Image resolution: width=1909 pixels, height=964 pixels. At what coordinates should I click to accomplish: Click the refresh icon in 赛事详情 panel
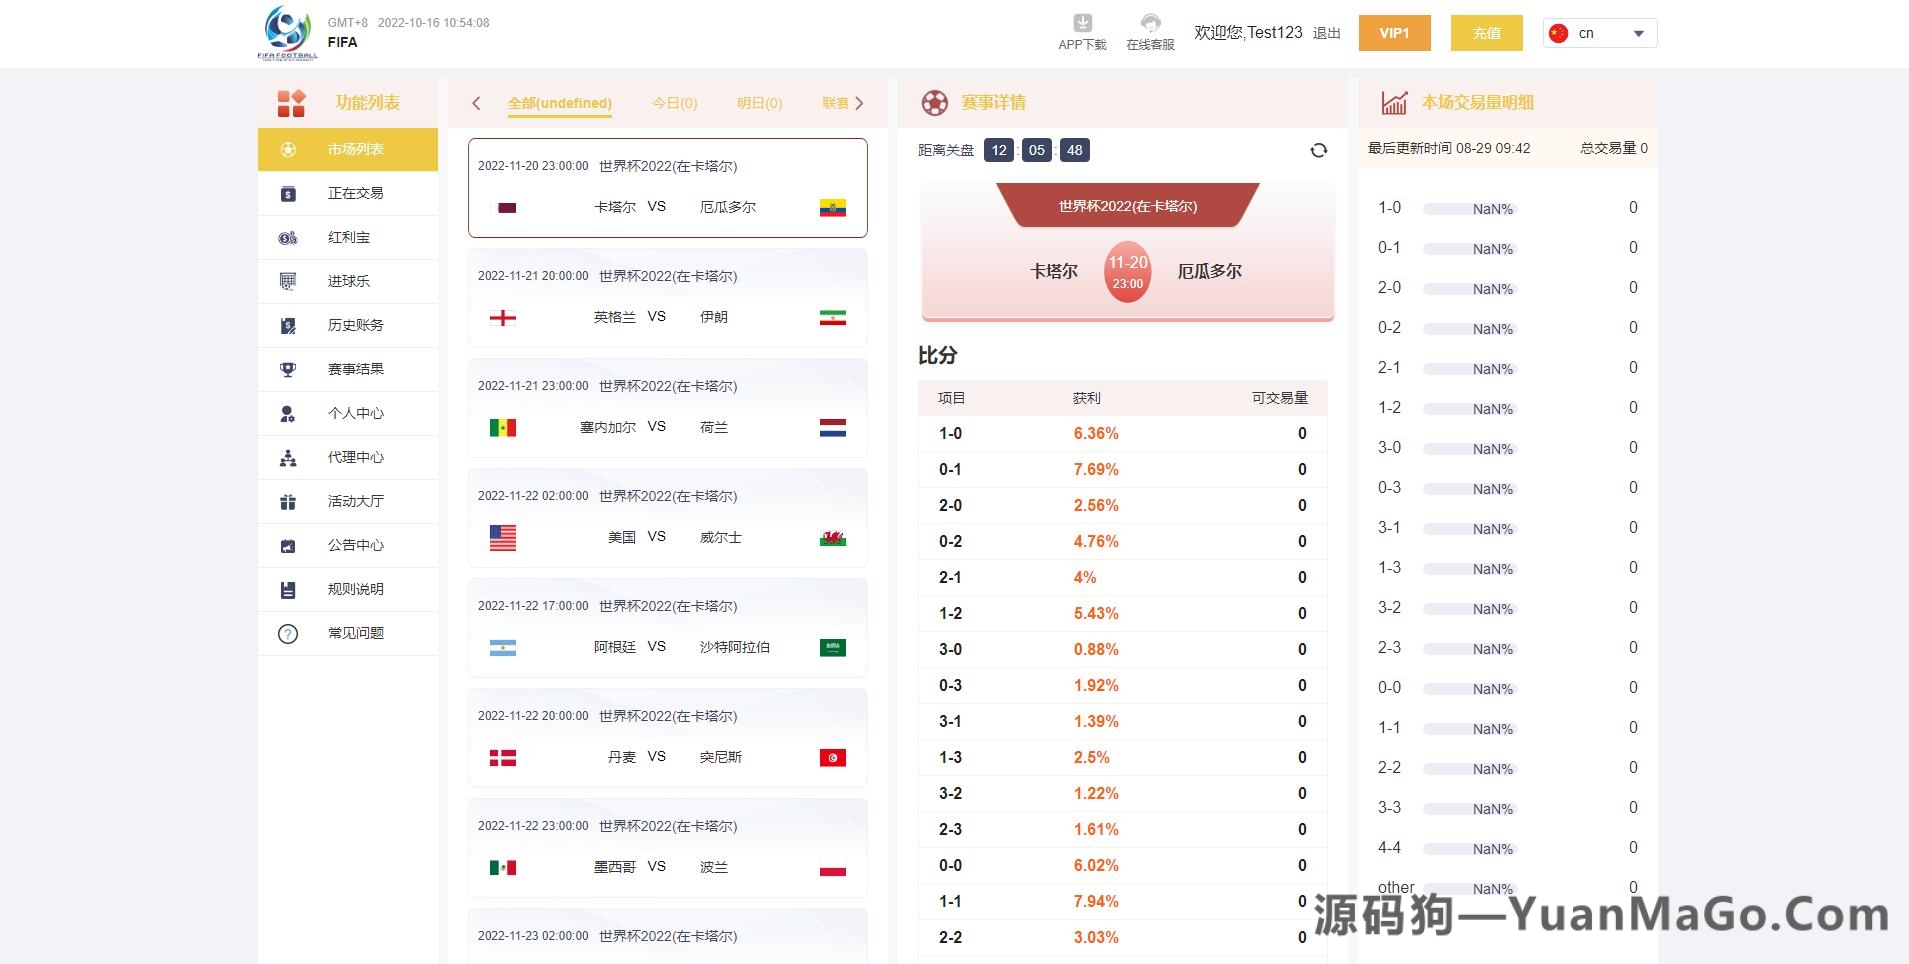[x=1319, y=150]
